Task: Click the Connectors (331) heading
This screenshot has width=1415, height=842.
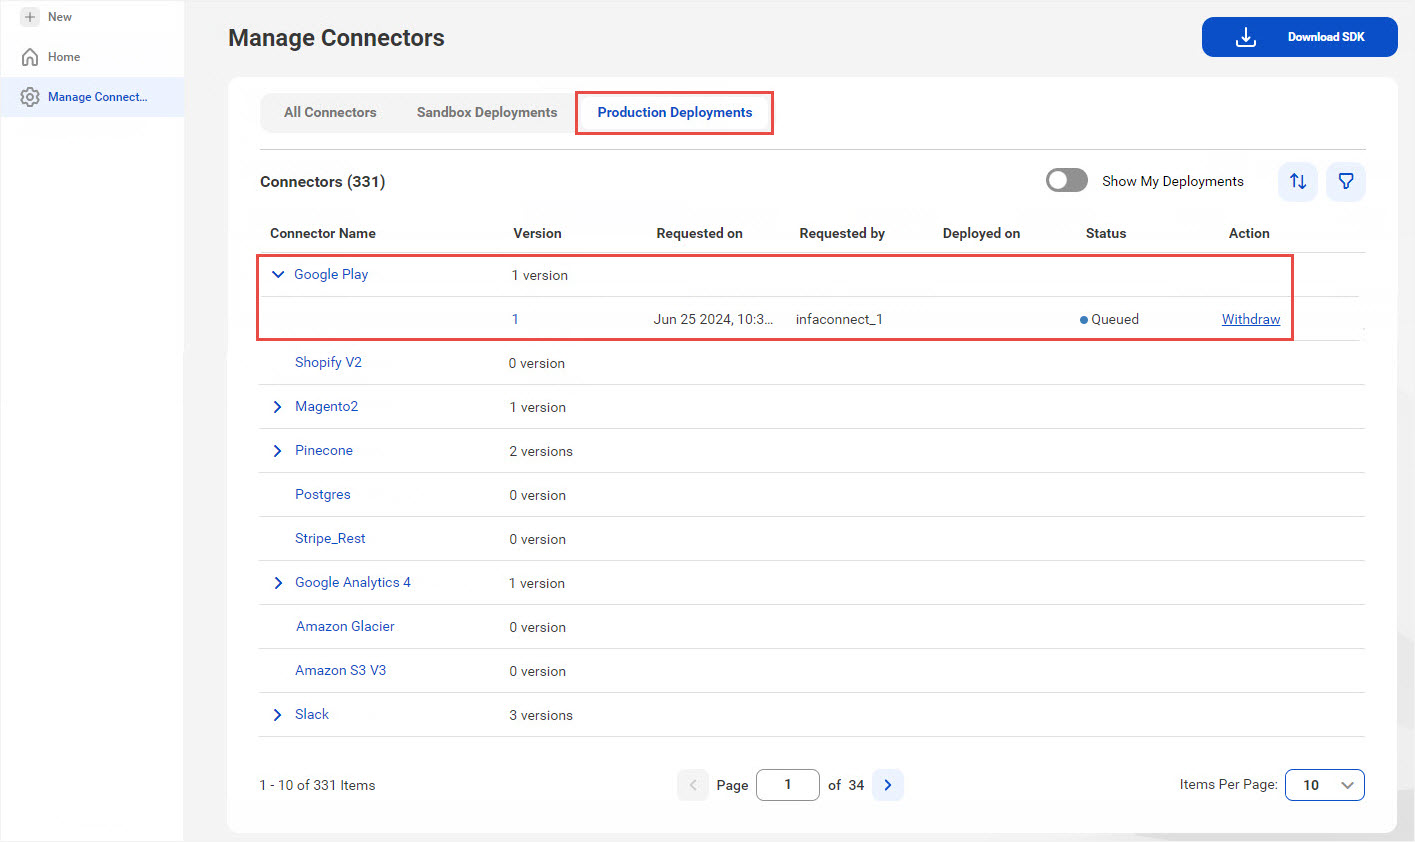Action: [322, 181]
